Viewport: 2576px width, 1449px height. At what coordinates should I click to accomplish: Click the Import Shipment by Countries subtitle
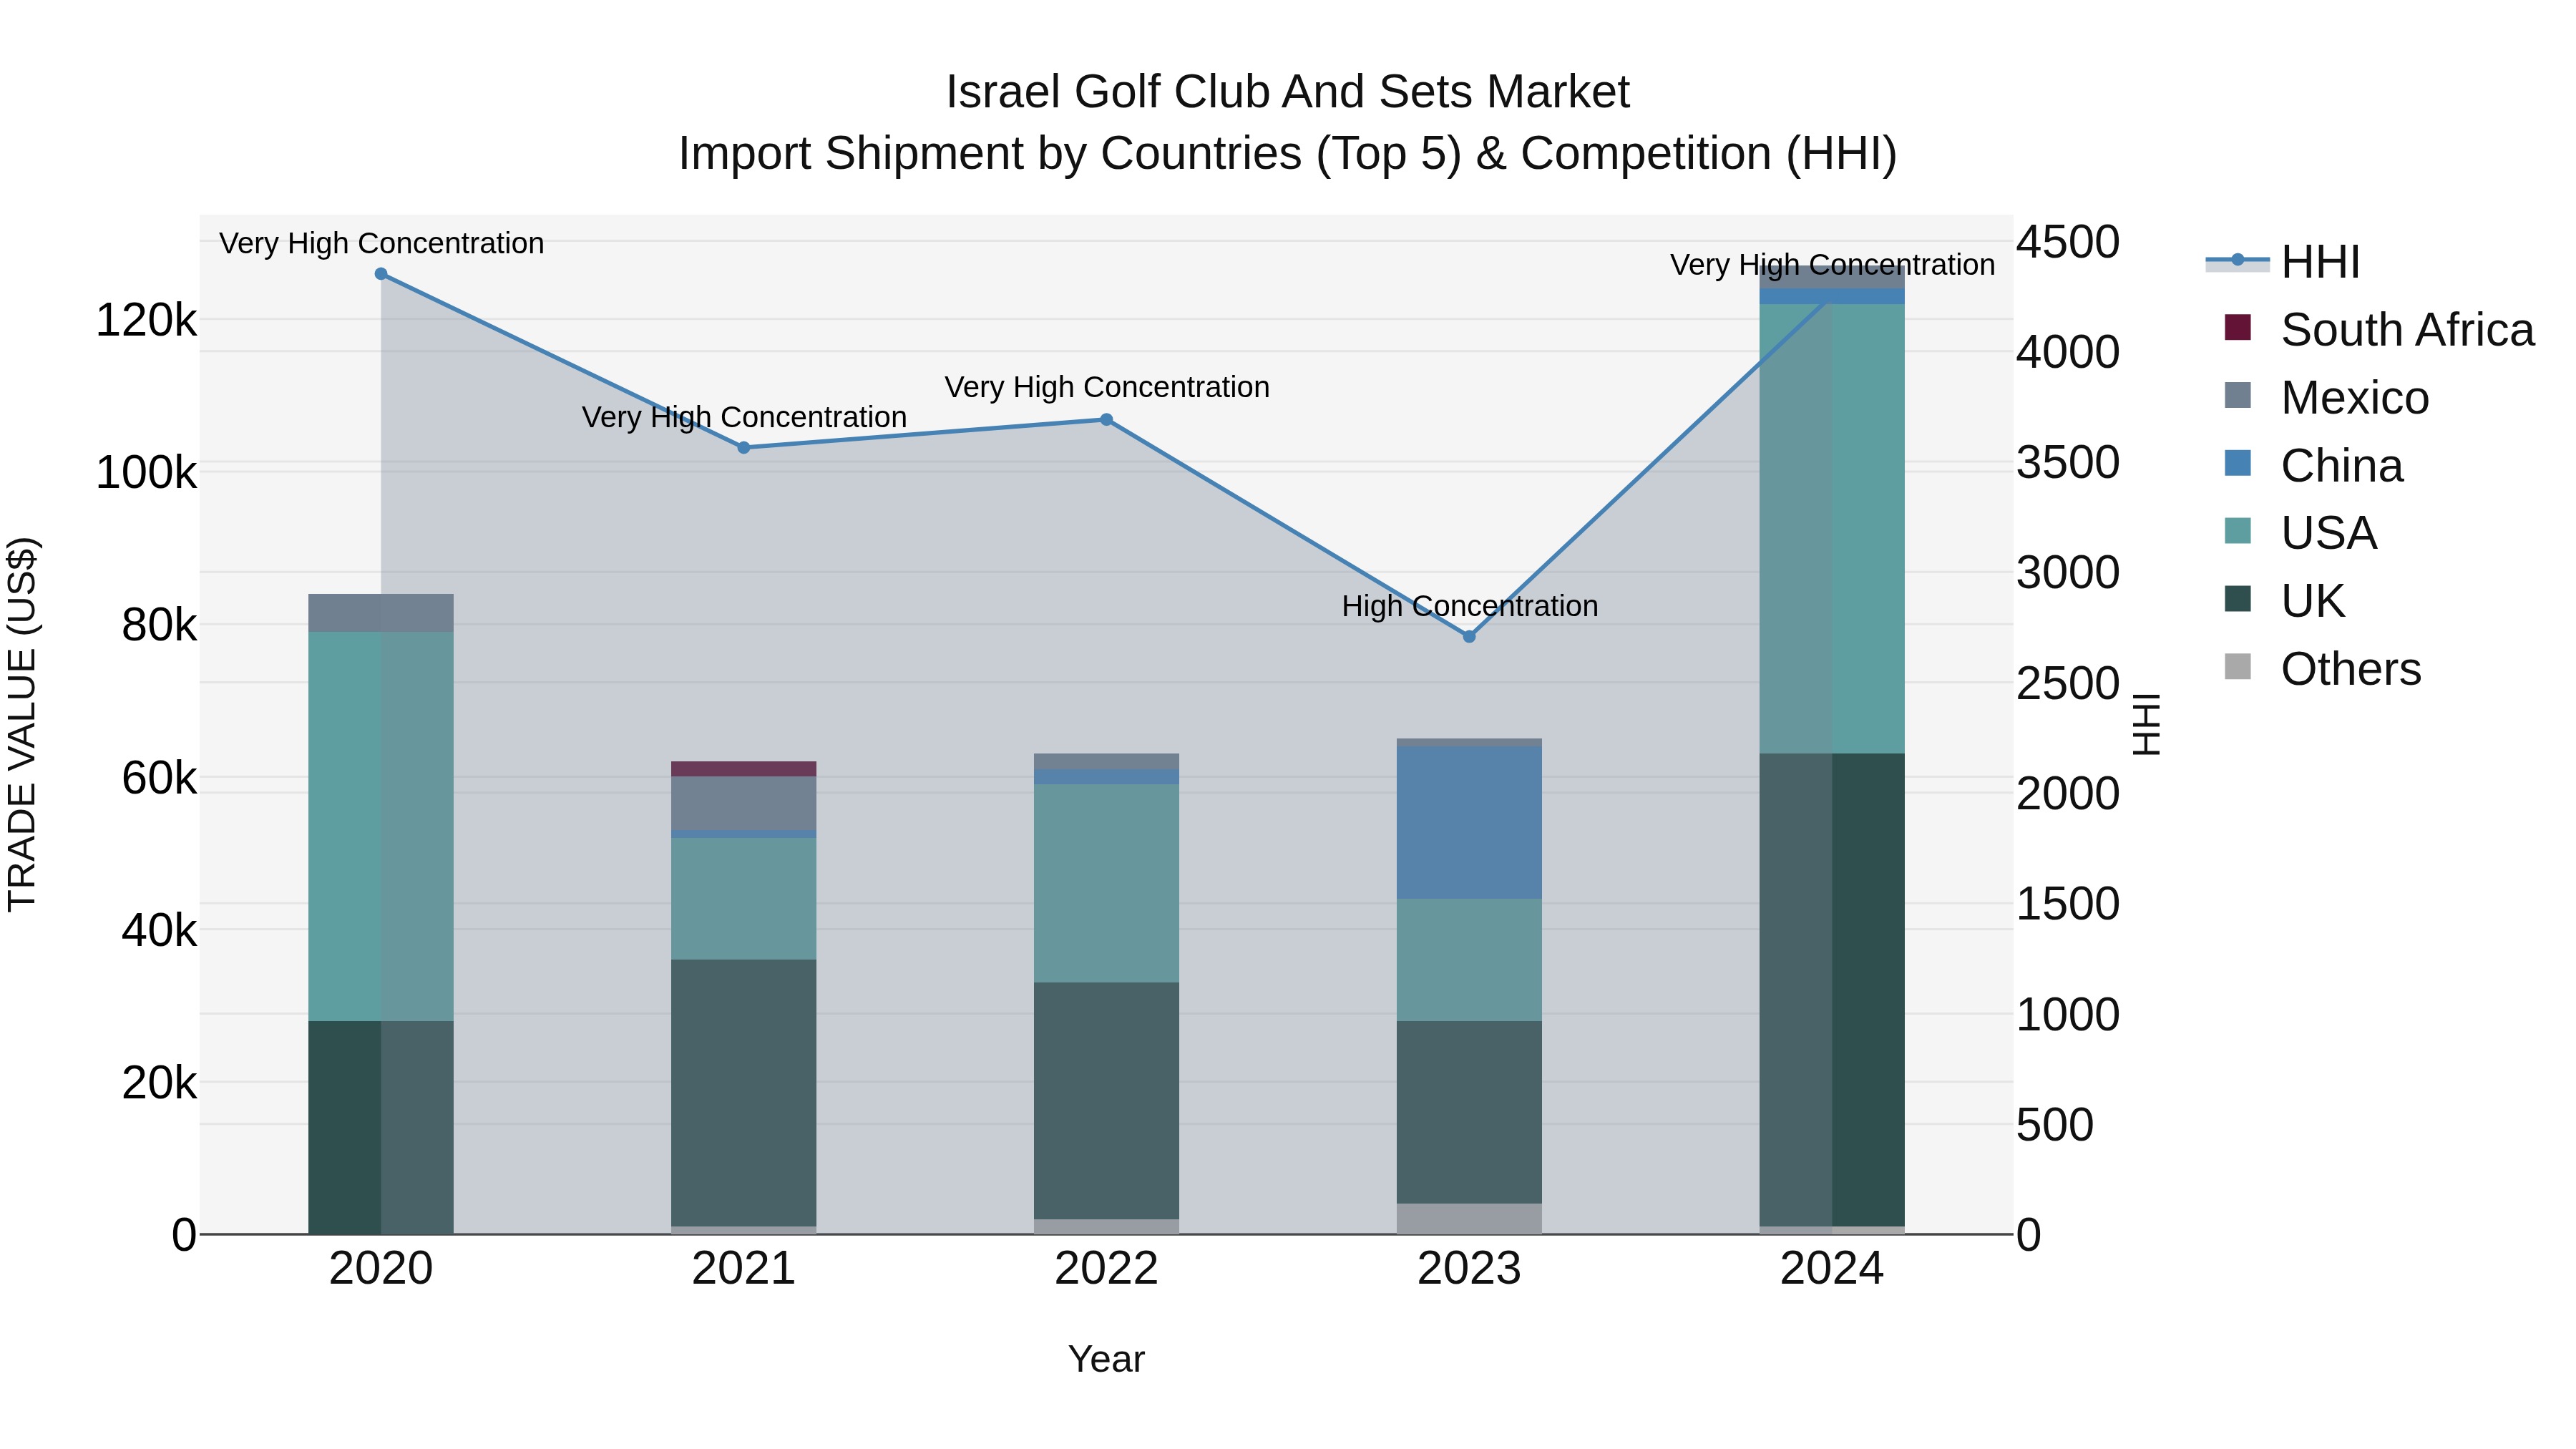1288,154
